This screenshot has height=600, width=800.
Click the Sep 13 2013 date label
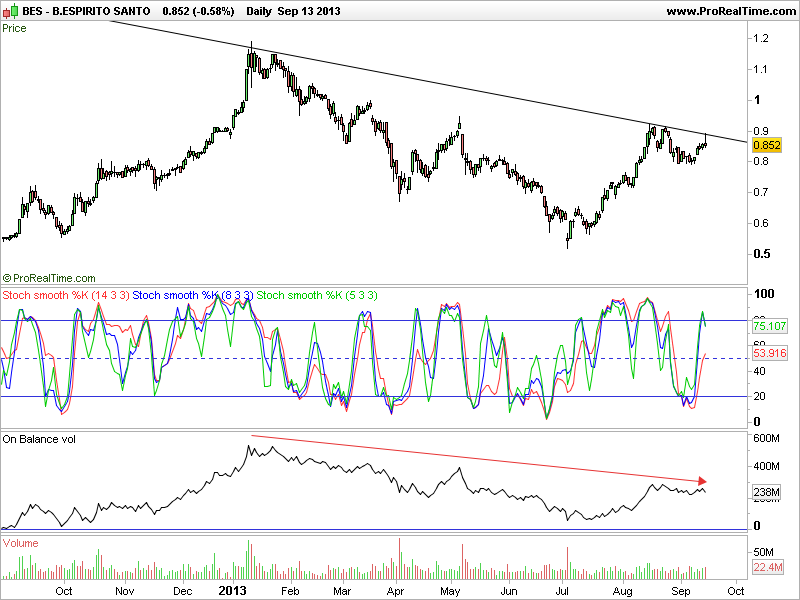309,11
